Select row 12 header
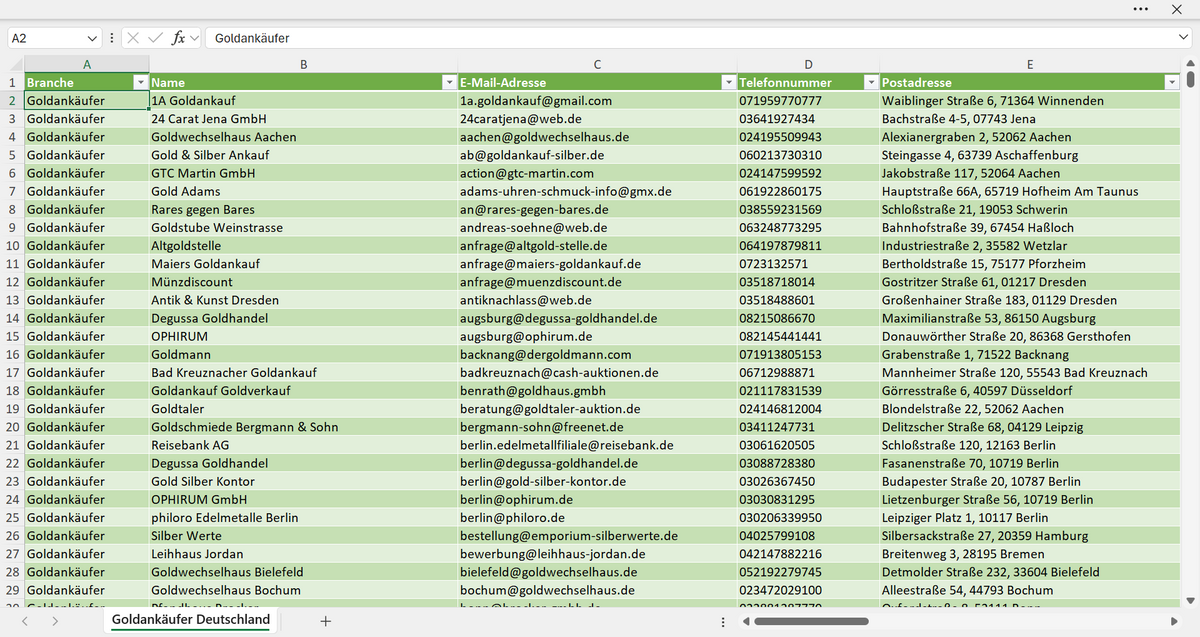The image size is (1200, 637). 12,282
